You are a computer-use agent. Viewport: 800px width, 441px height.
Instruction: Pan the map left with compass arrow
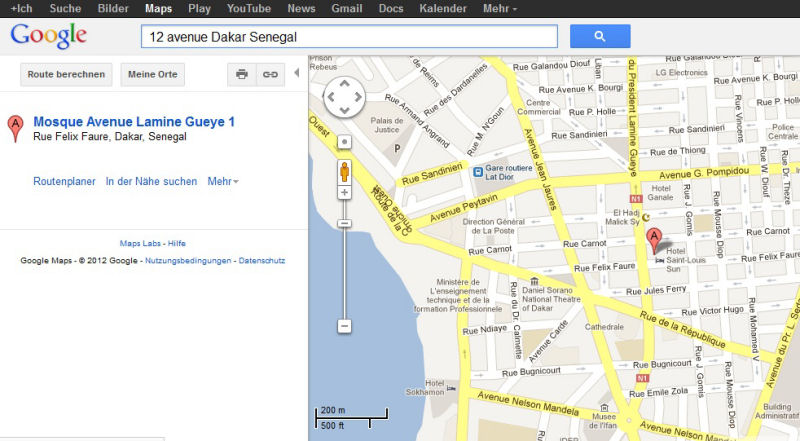(331, 97)
